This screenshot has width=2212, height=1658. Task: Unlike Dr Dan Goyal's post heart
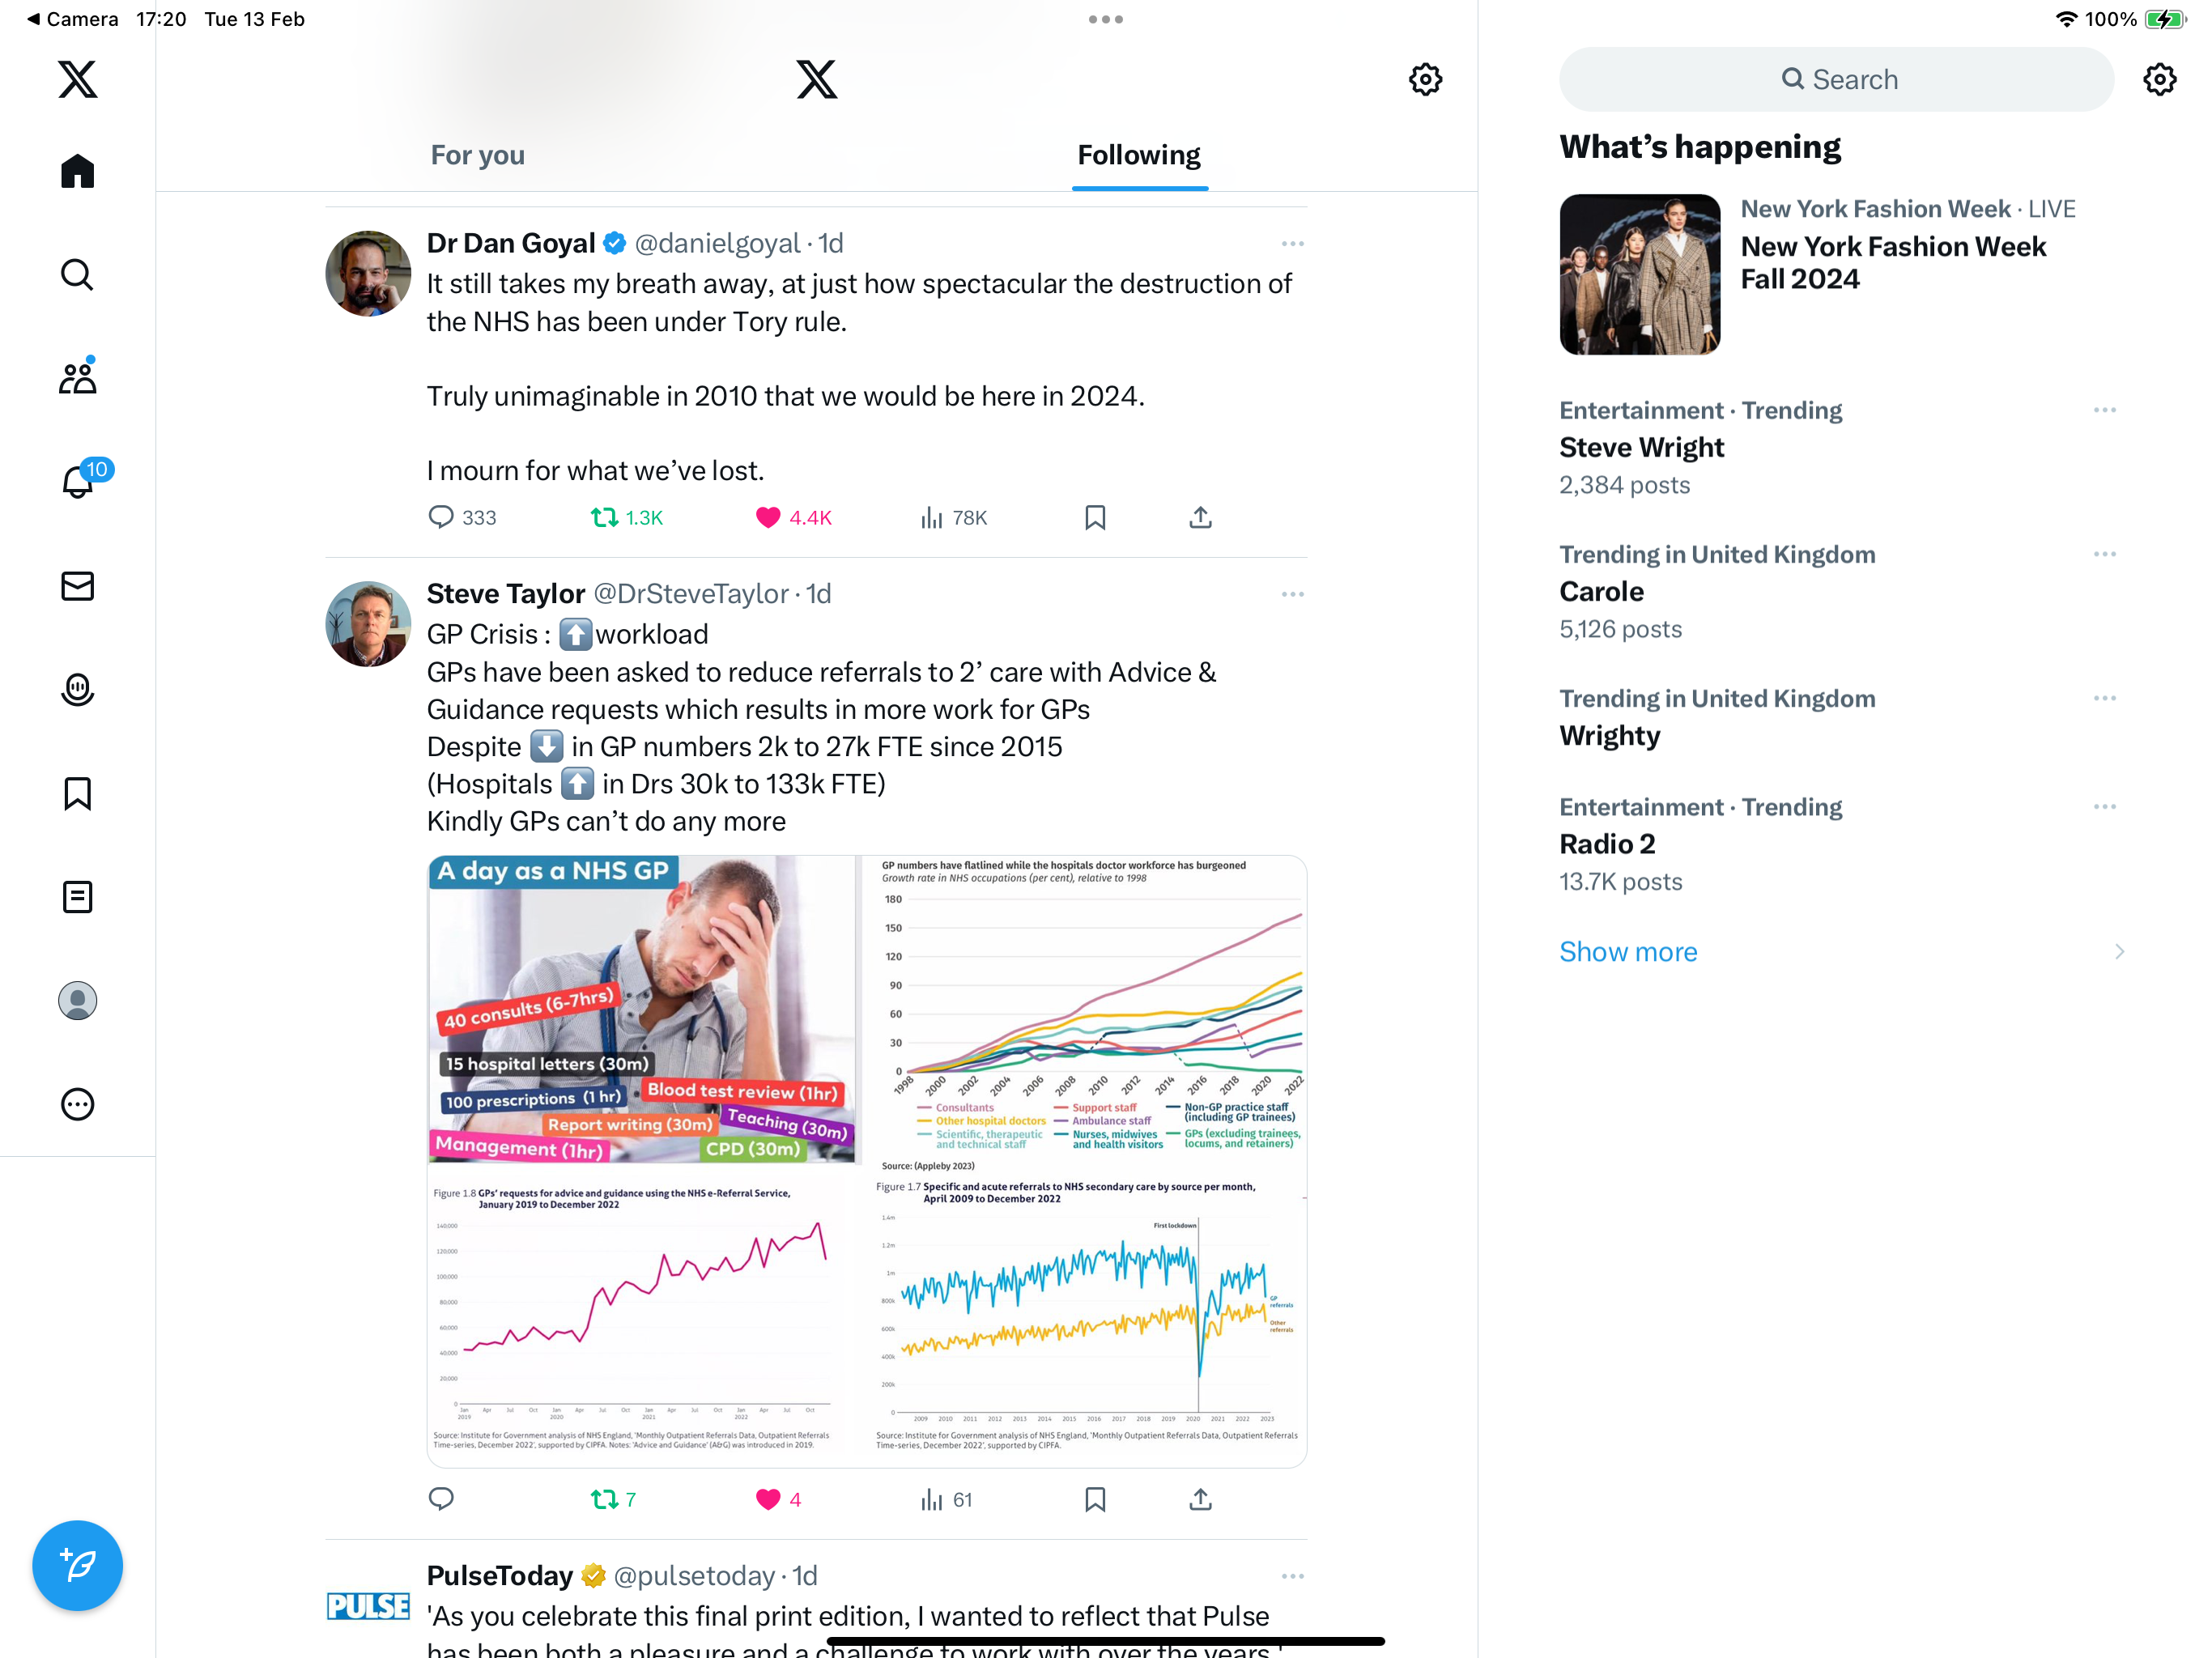pos(767,517)
